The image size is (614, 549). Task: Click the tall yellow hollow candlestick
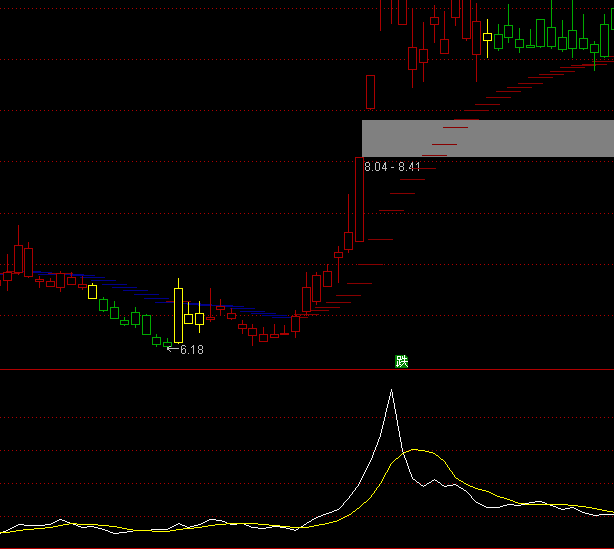(x=179, y=315)
